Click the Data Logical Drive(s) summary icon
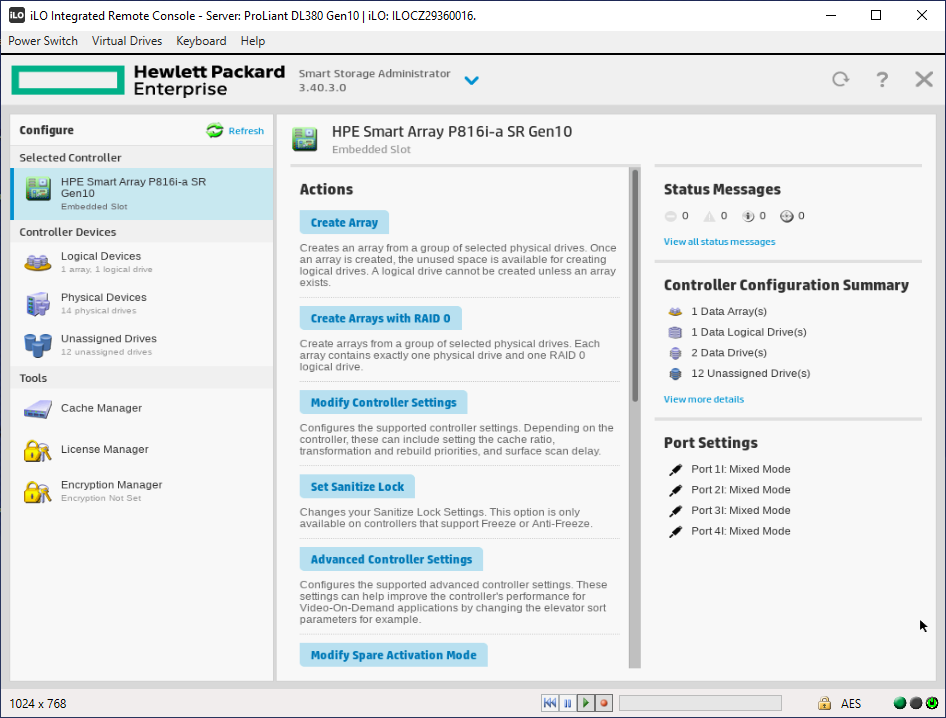Screen dimensions: 946x718 tap(675, 332)
